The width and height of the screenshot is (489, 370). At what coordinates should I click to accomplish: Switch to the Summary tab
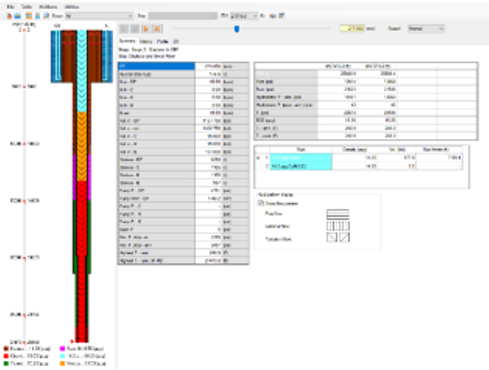click(x=127, y=41)
